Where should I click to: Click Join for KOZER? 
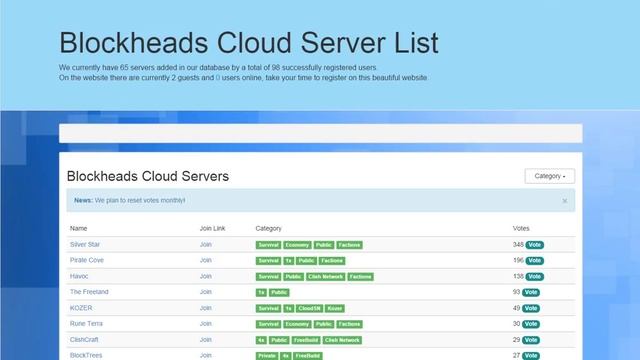206,308
